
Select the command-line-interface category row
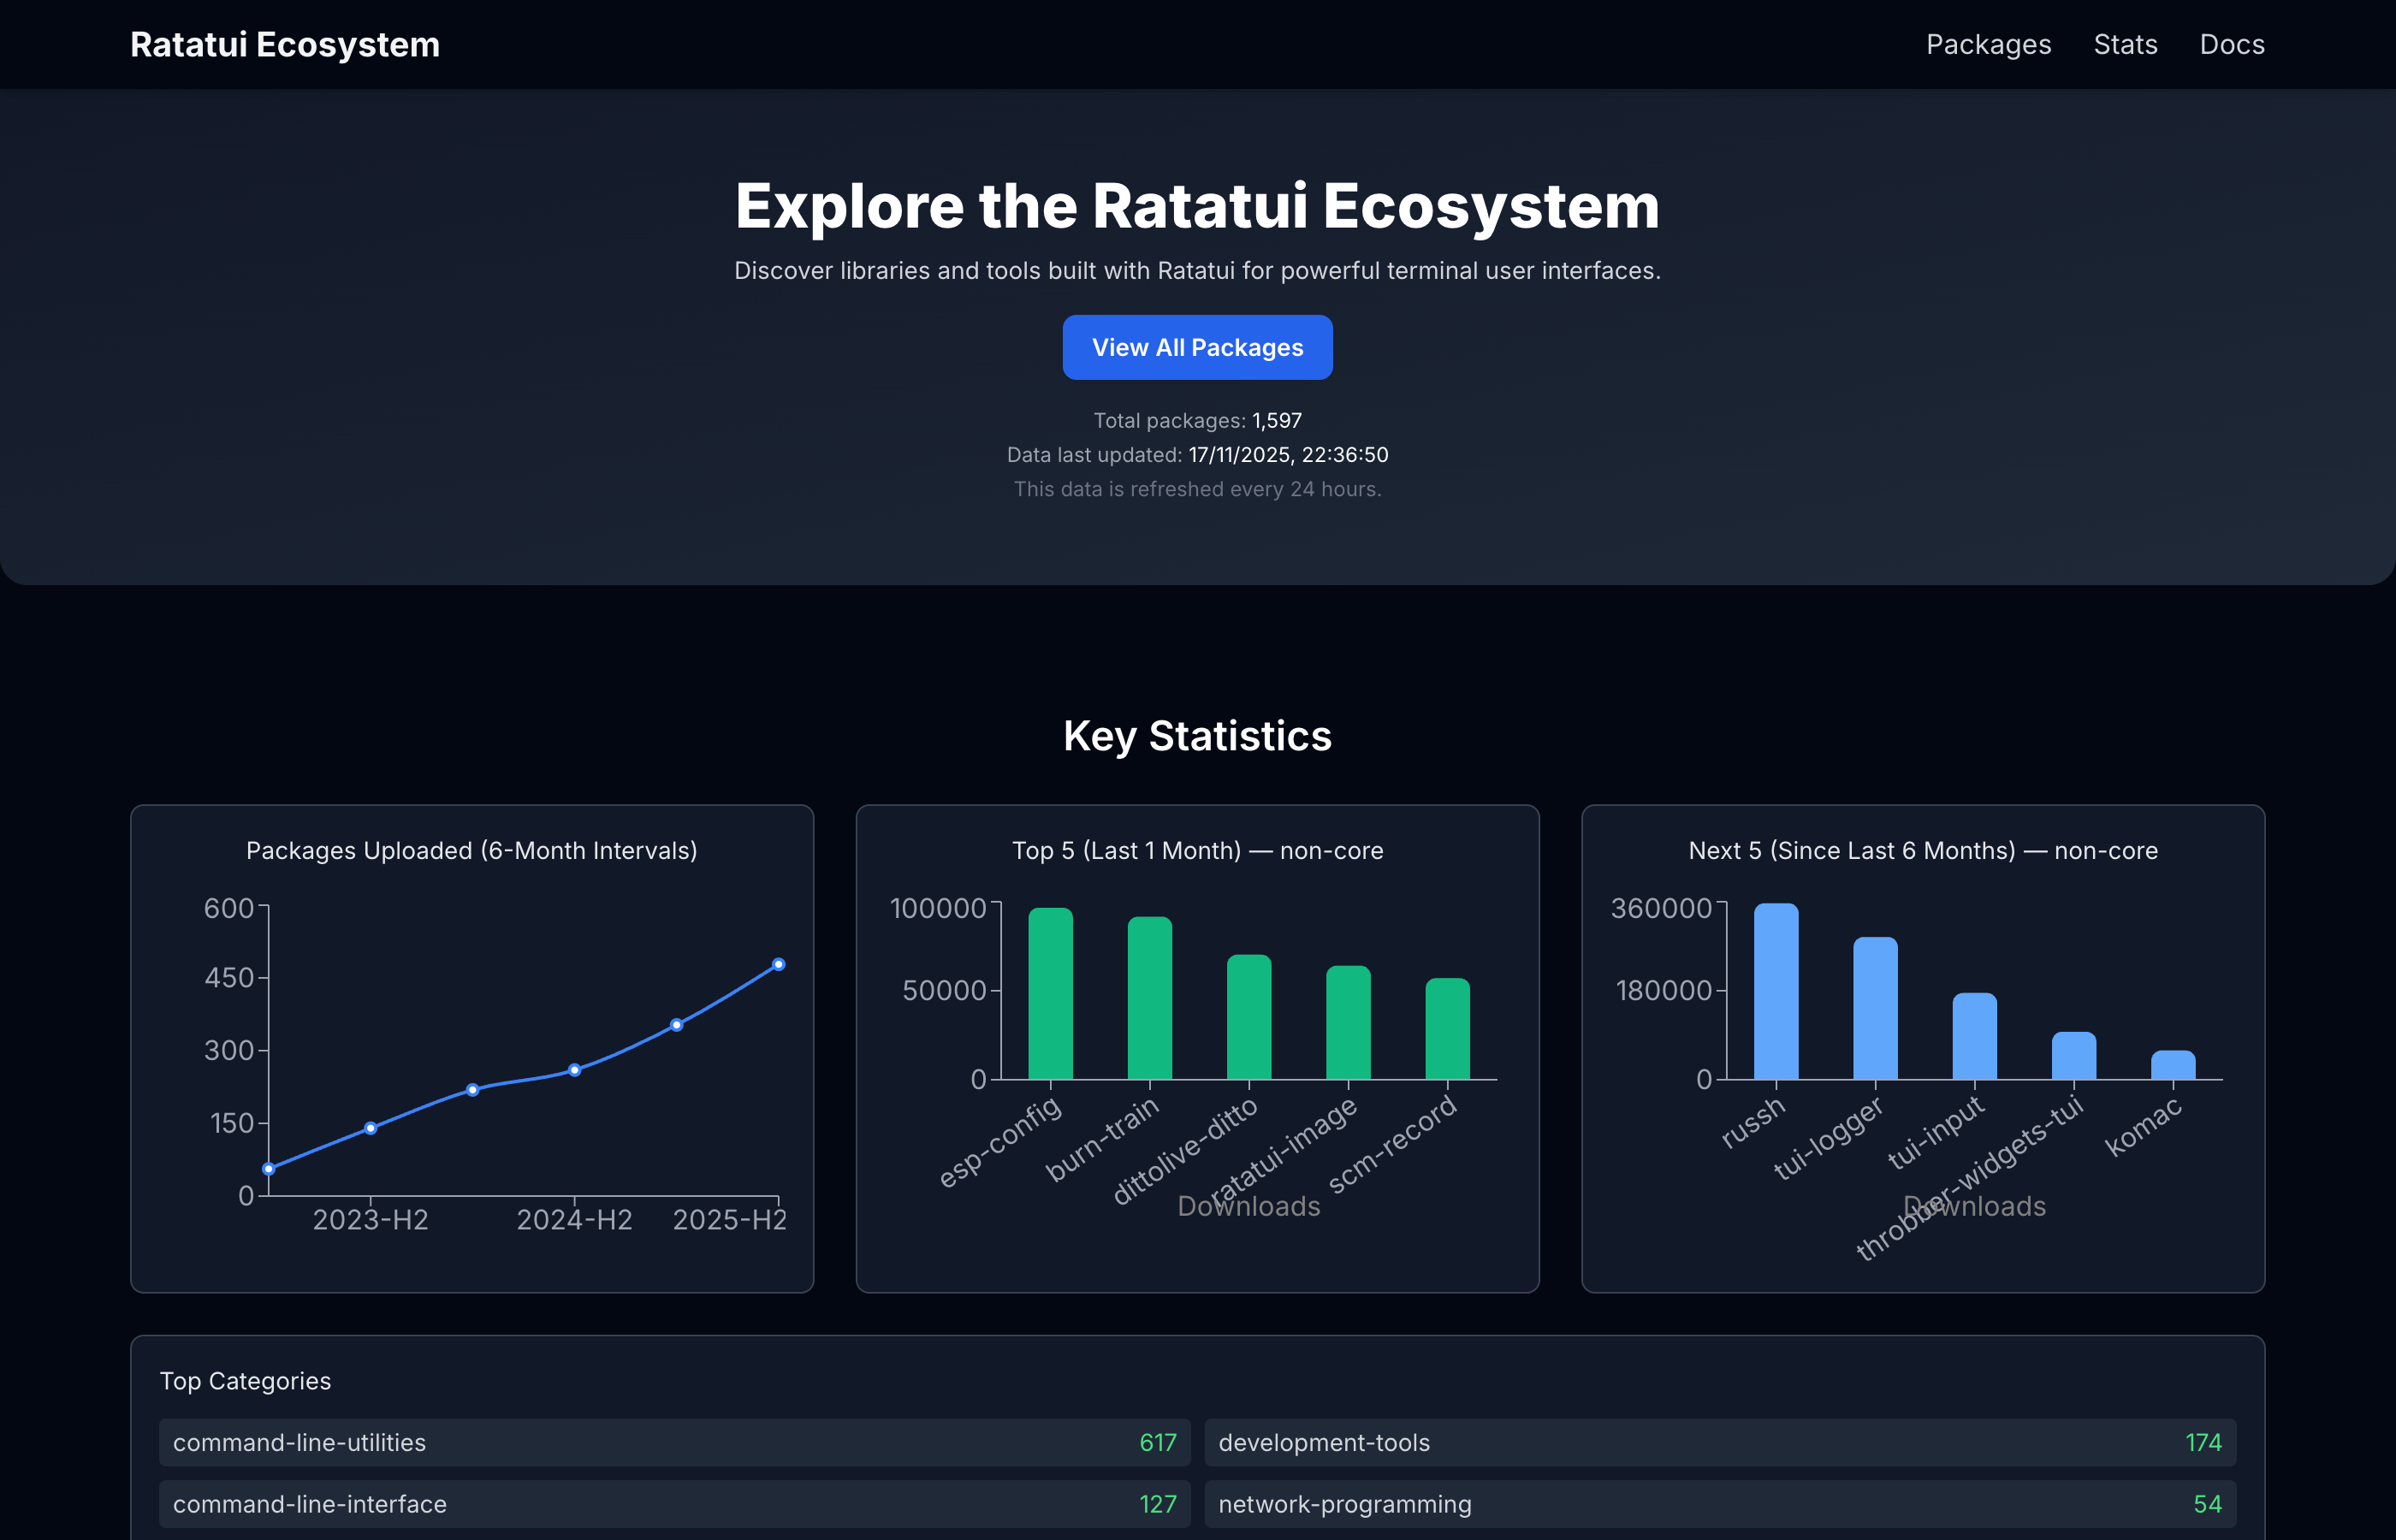tap(674, 1503)
